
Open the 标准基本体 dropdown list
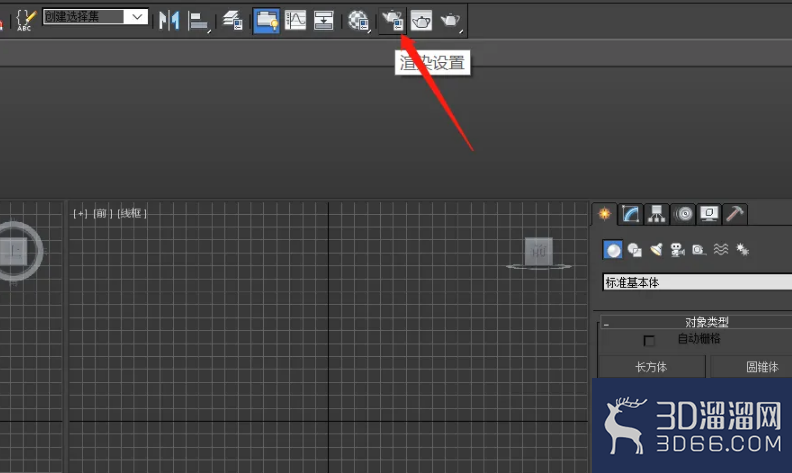click(x=697, y=282)
